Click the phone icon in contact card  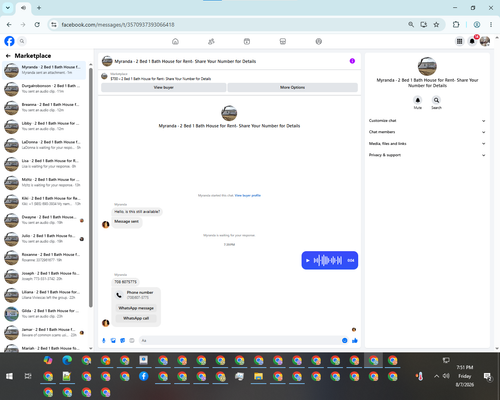119,295
